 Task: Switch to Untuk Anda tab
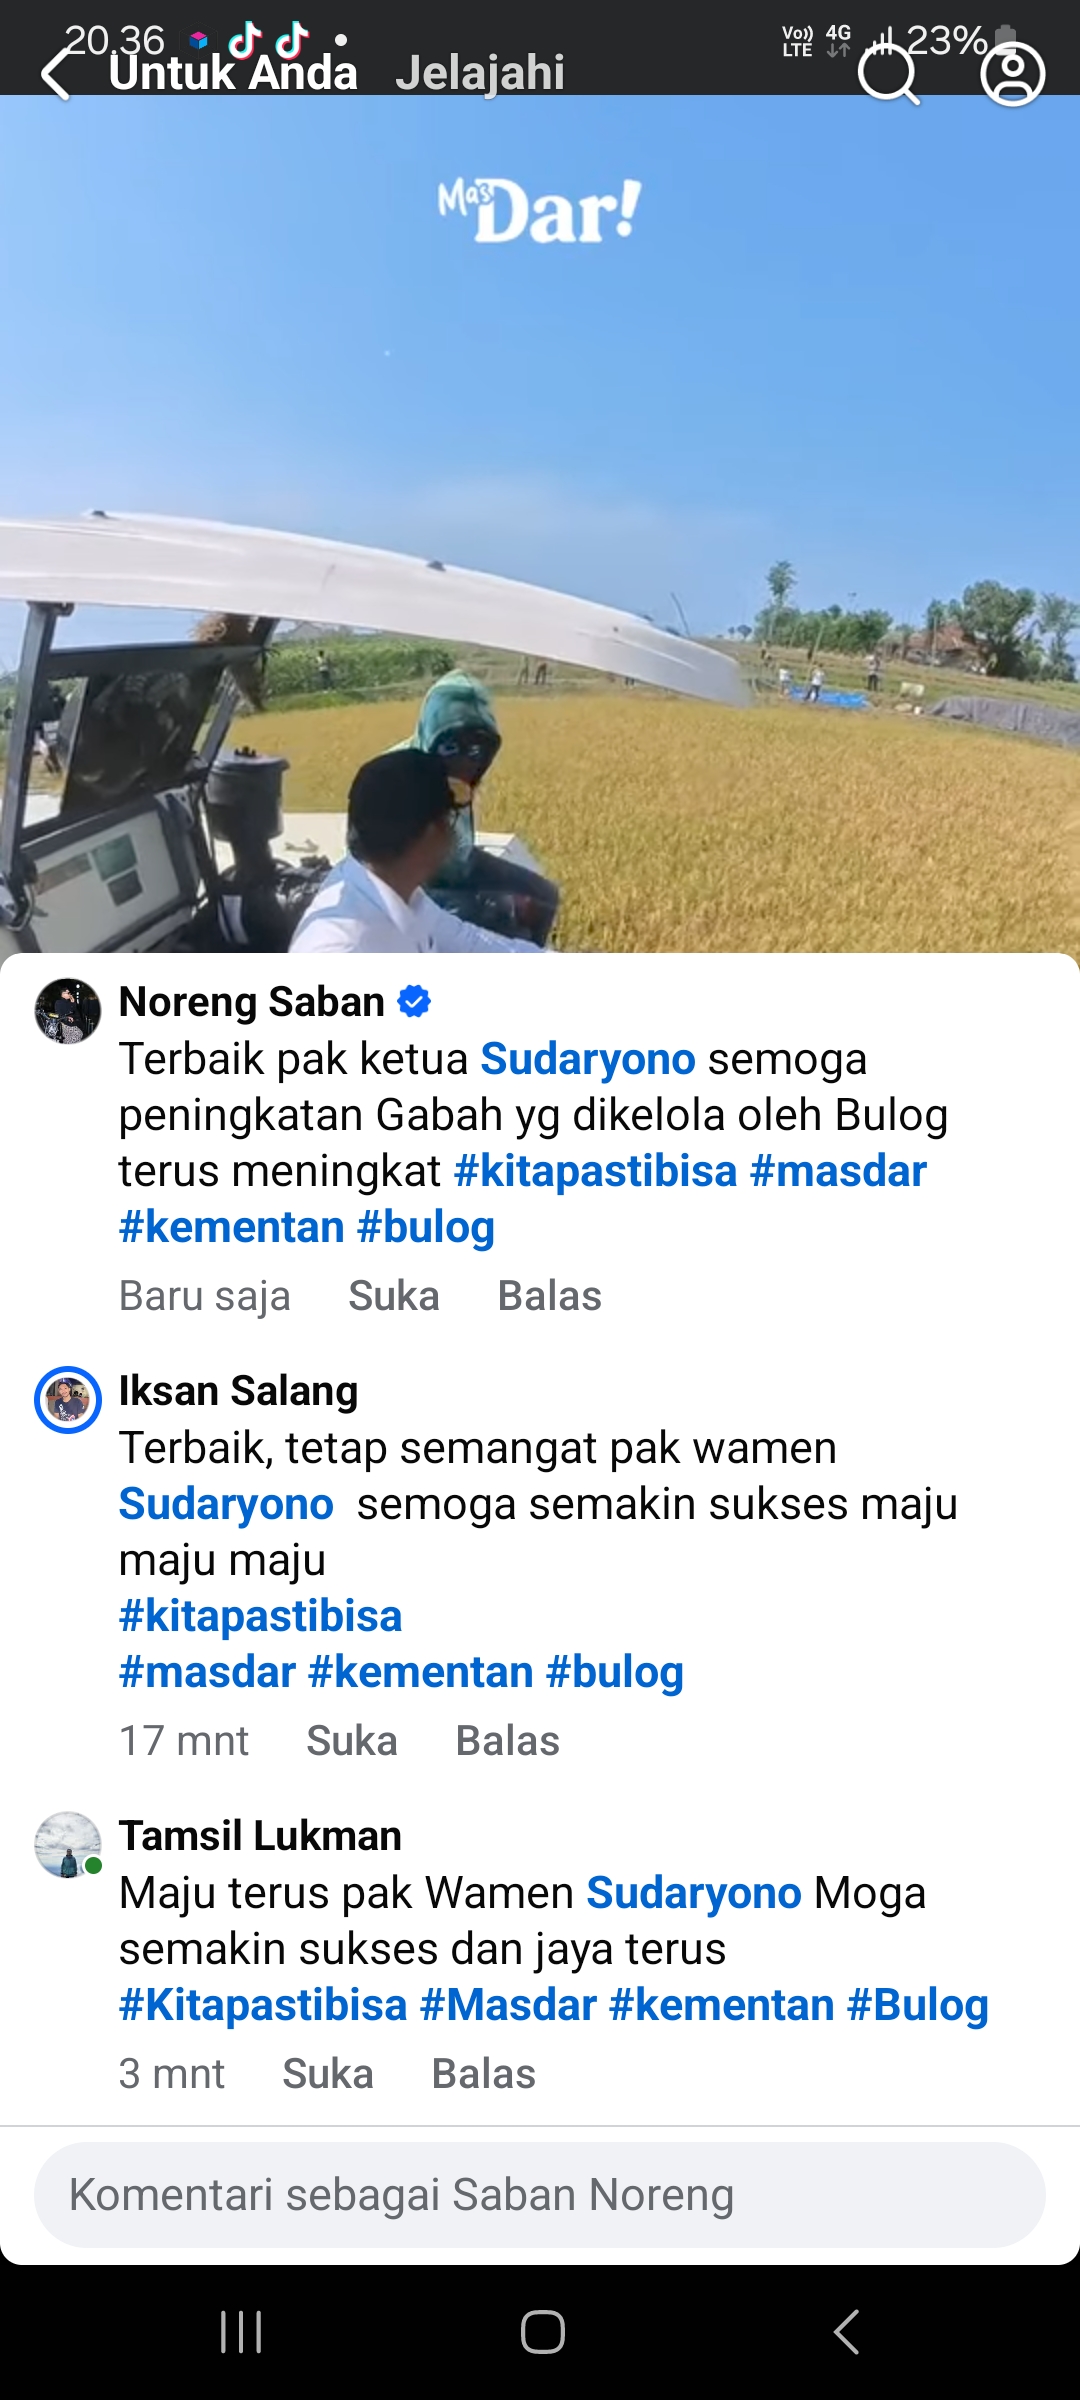point(233,73)
